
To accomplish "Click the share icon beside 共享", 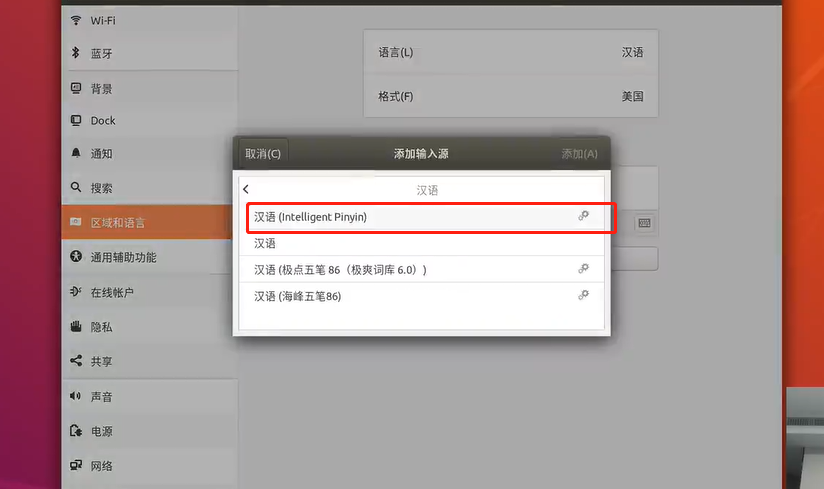I will 76,360.
